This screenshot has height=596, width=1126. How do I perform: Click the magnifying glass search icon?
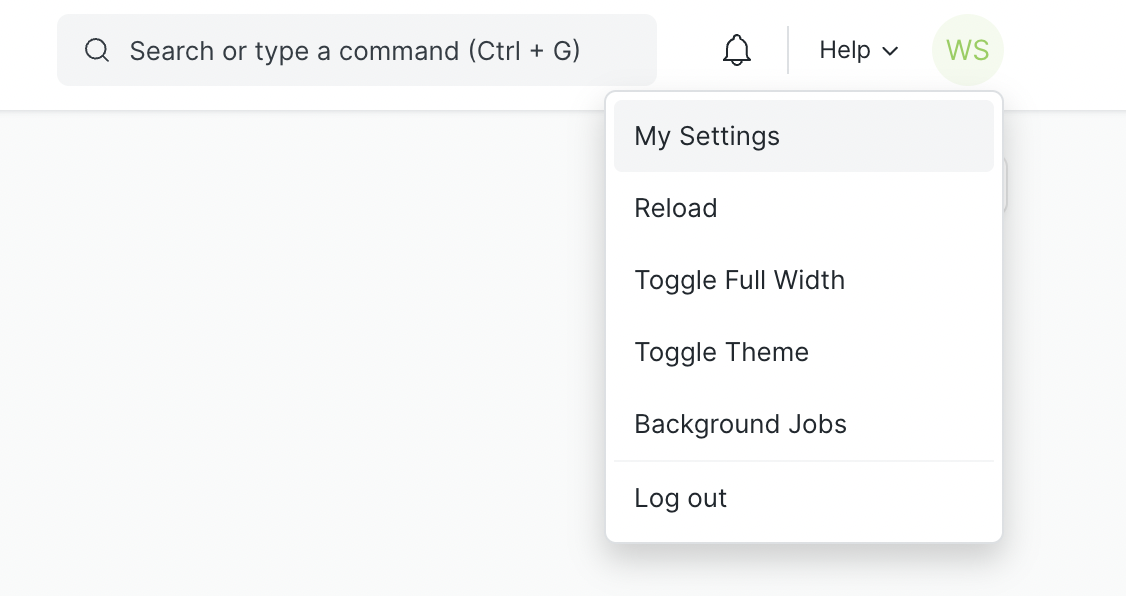97,50
